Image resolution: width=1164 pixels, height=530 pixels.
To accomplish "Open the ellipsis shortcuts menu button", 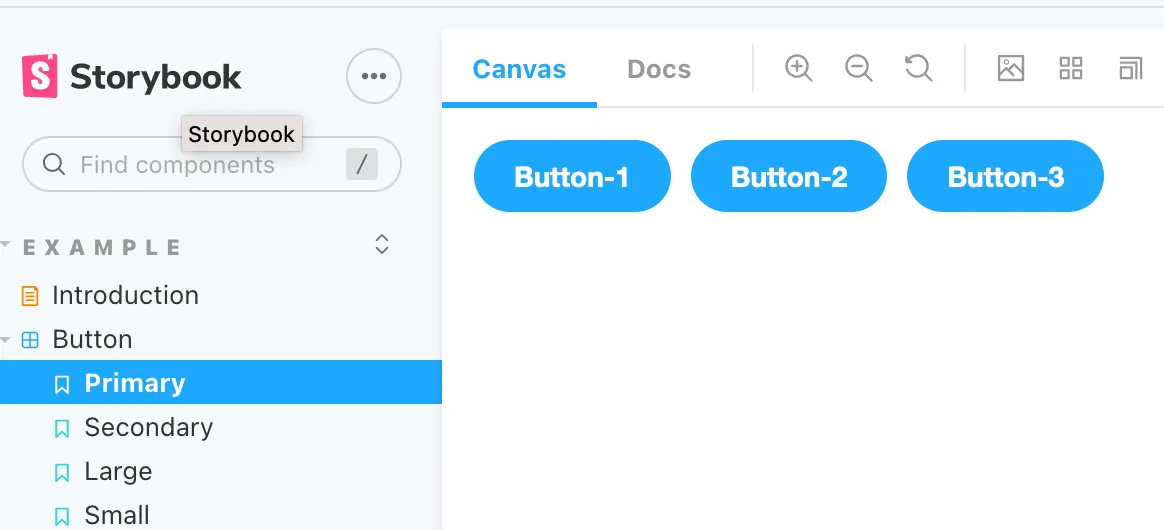I will (x=374, y=76).
